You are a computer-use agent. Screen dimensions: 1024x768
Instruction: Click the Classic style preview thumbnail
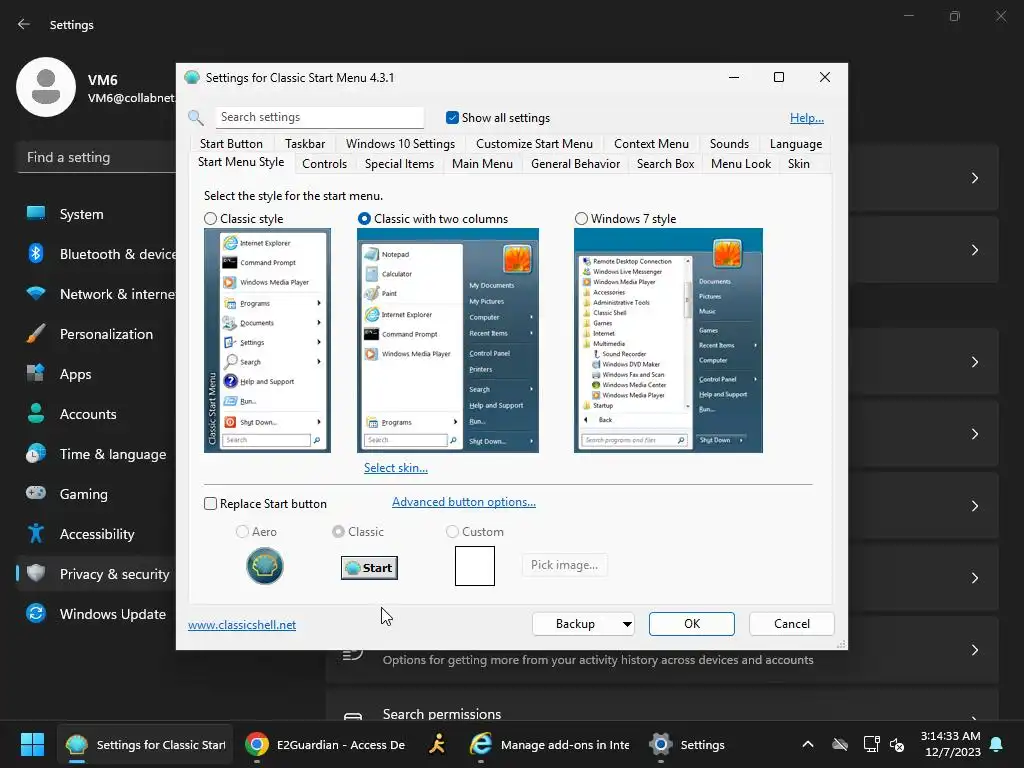(x=267, y=340)
